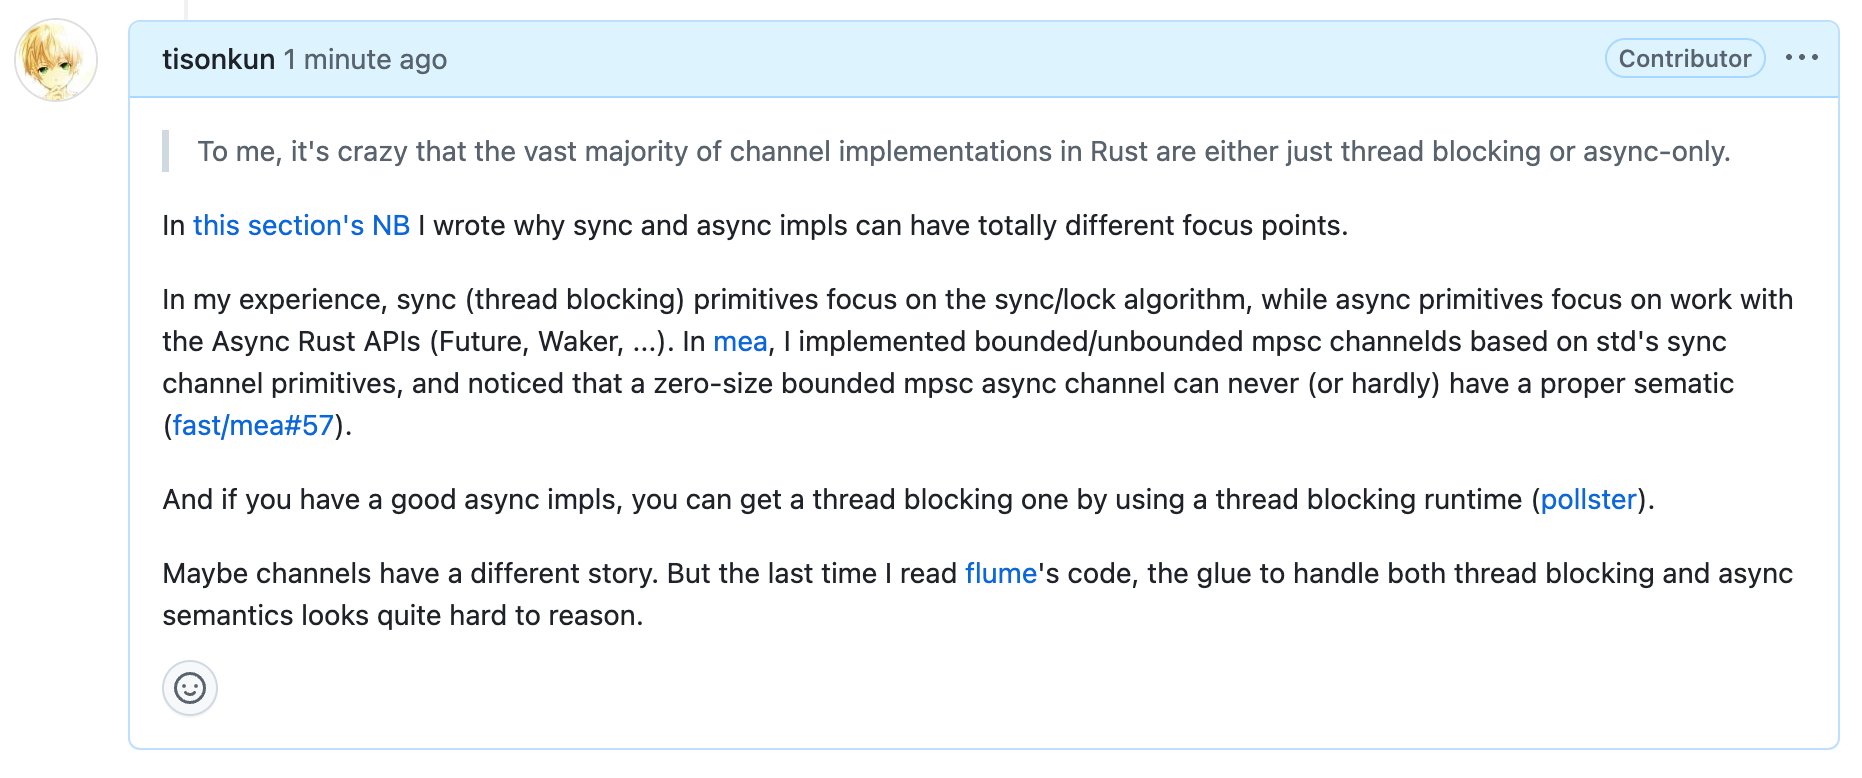Click the "1 minute ago" timestamp
Viewport: 1862px width, 778px height.
tap(364, 60)
